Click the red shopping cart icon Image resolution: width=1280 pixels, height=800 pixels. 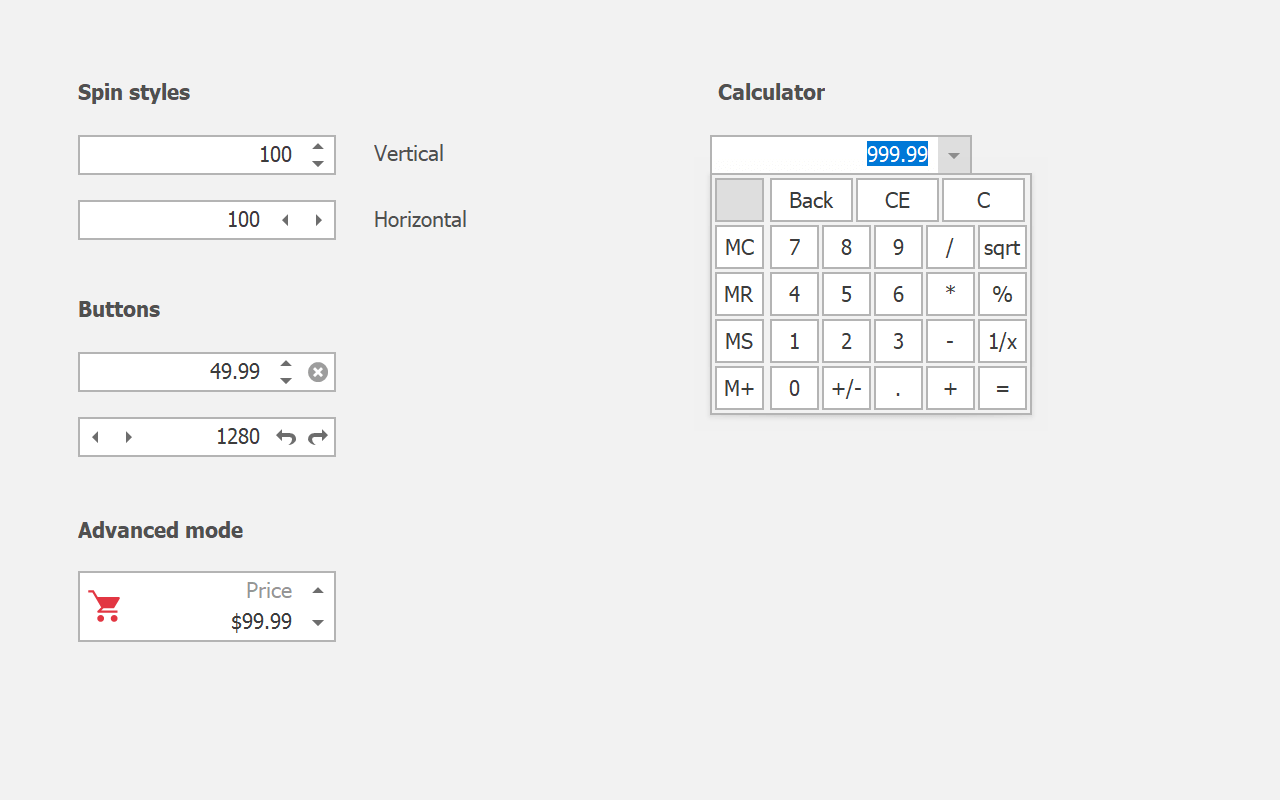click(x=104, y=606)
